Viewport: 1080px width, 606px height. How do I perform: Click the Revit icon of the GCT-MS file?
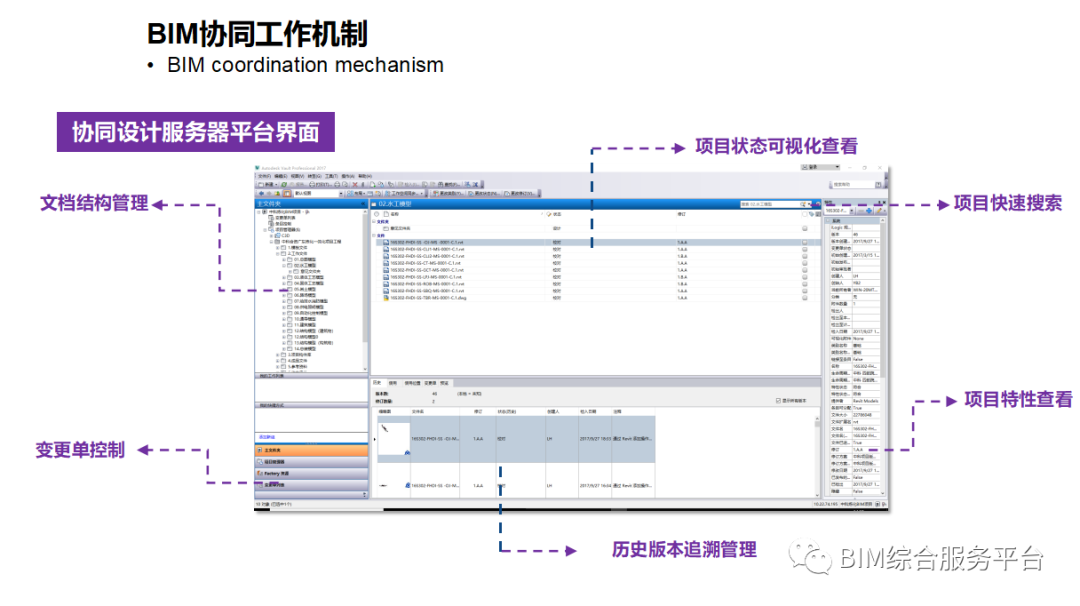tap(386, 270)
